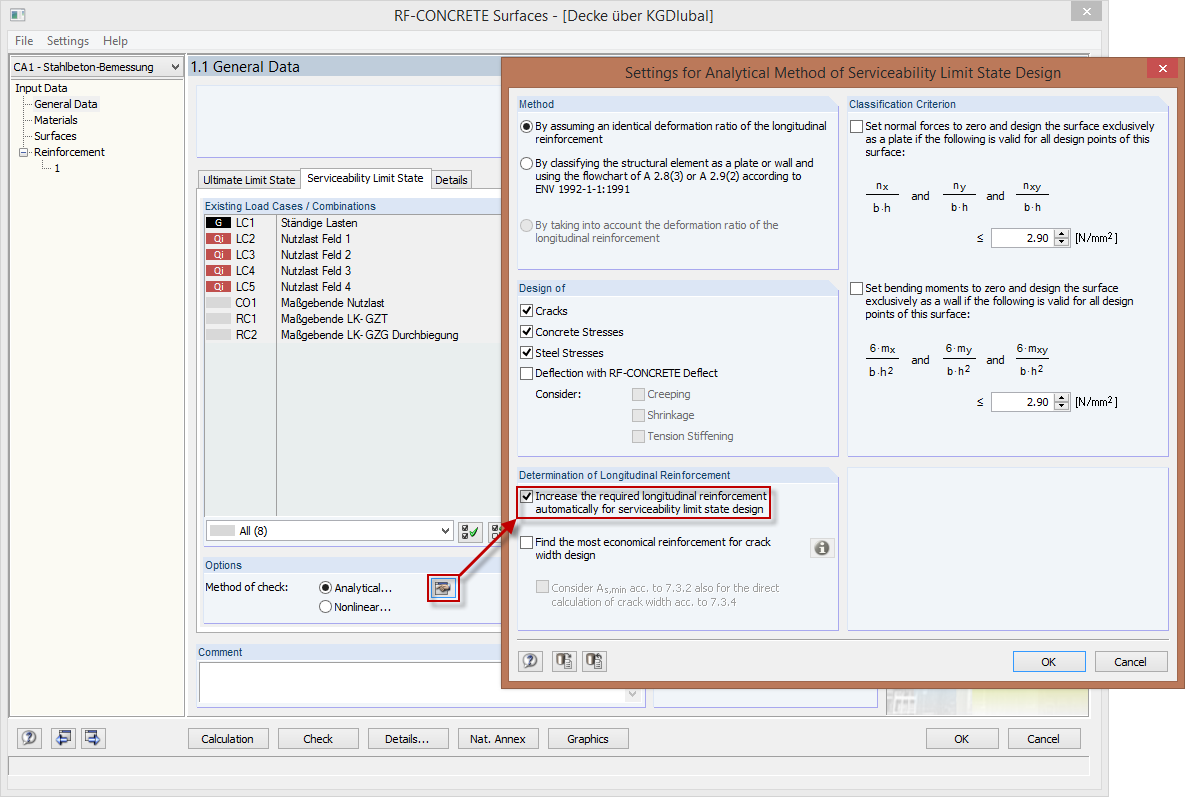Click the Details... button

(x=407, y=739)
